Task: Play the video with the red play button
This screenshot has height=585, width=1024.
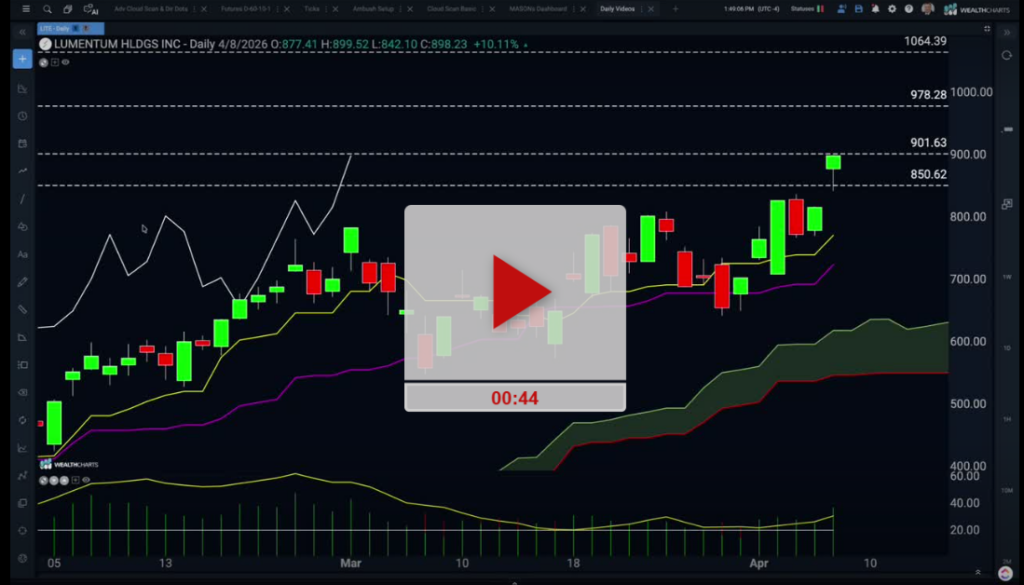Action: click(515, 292)
